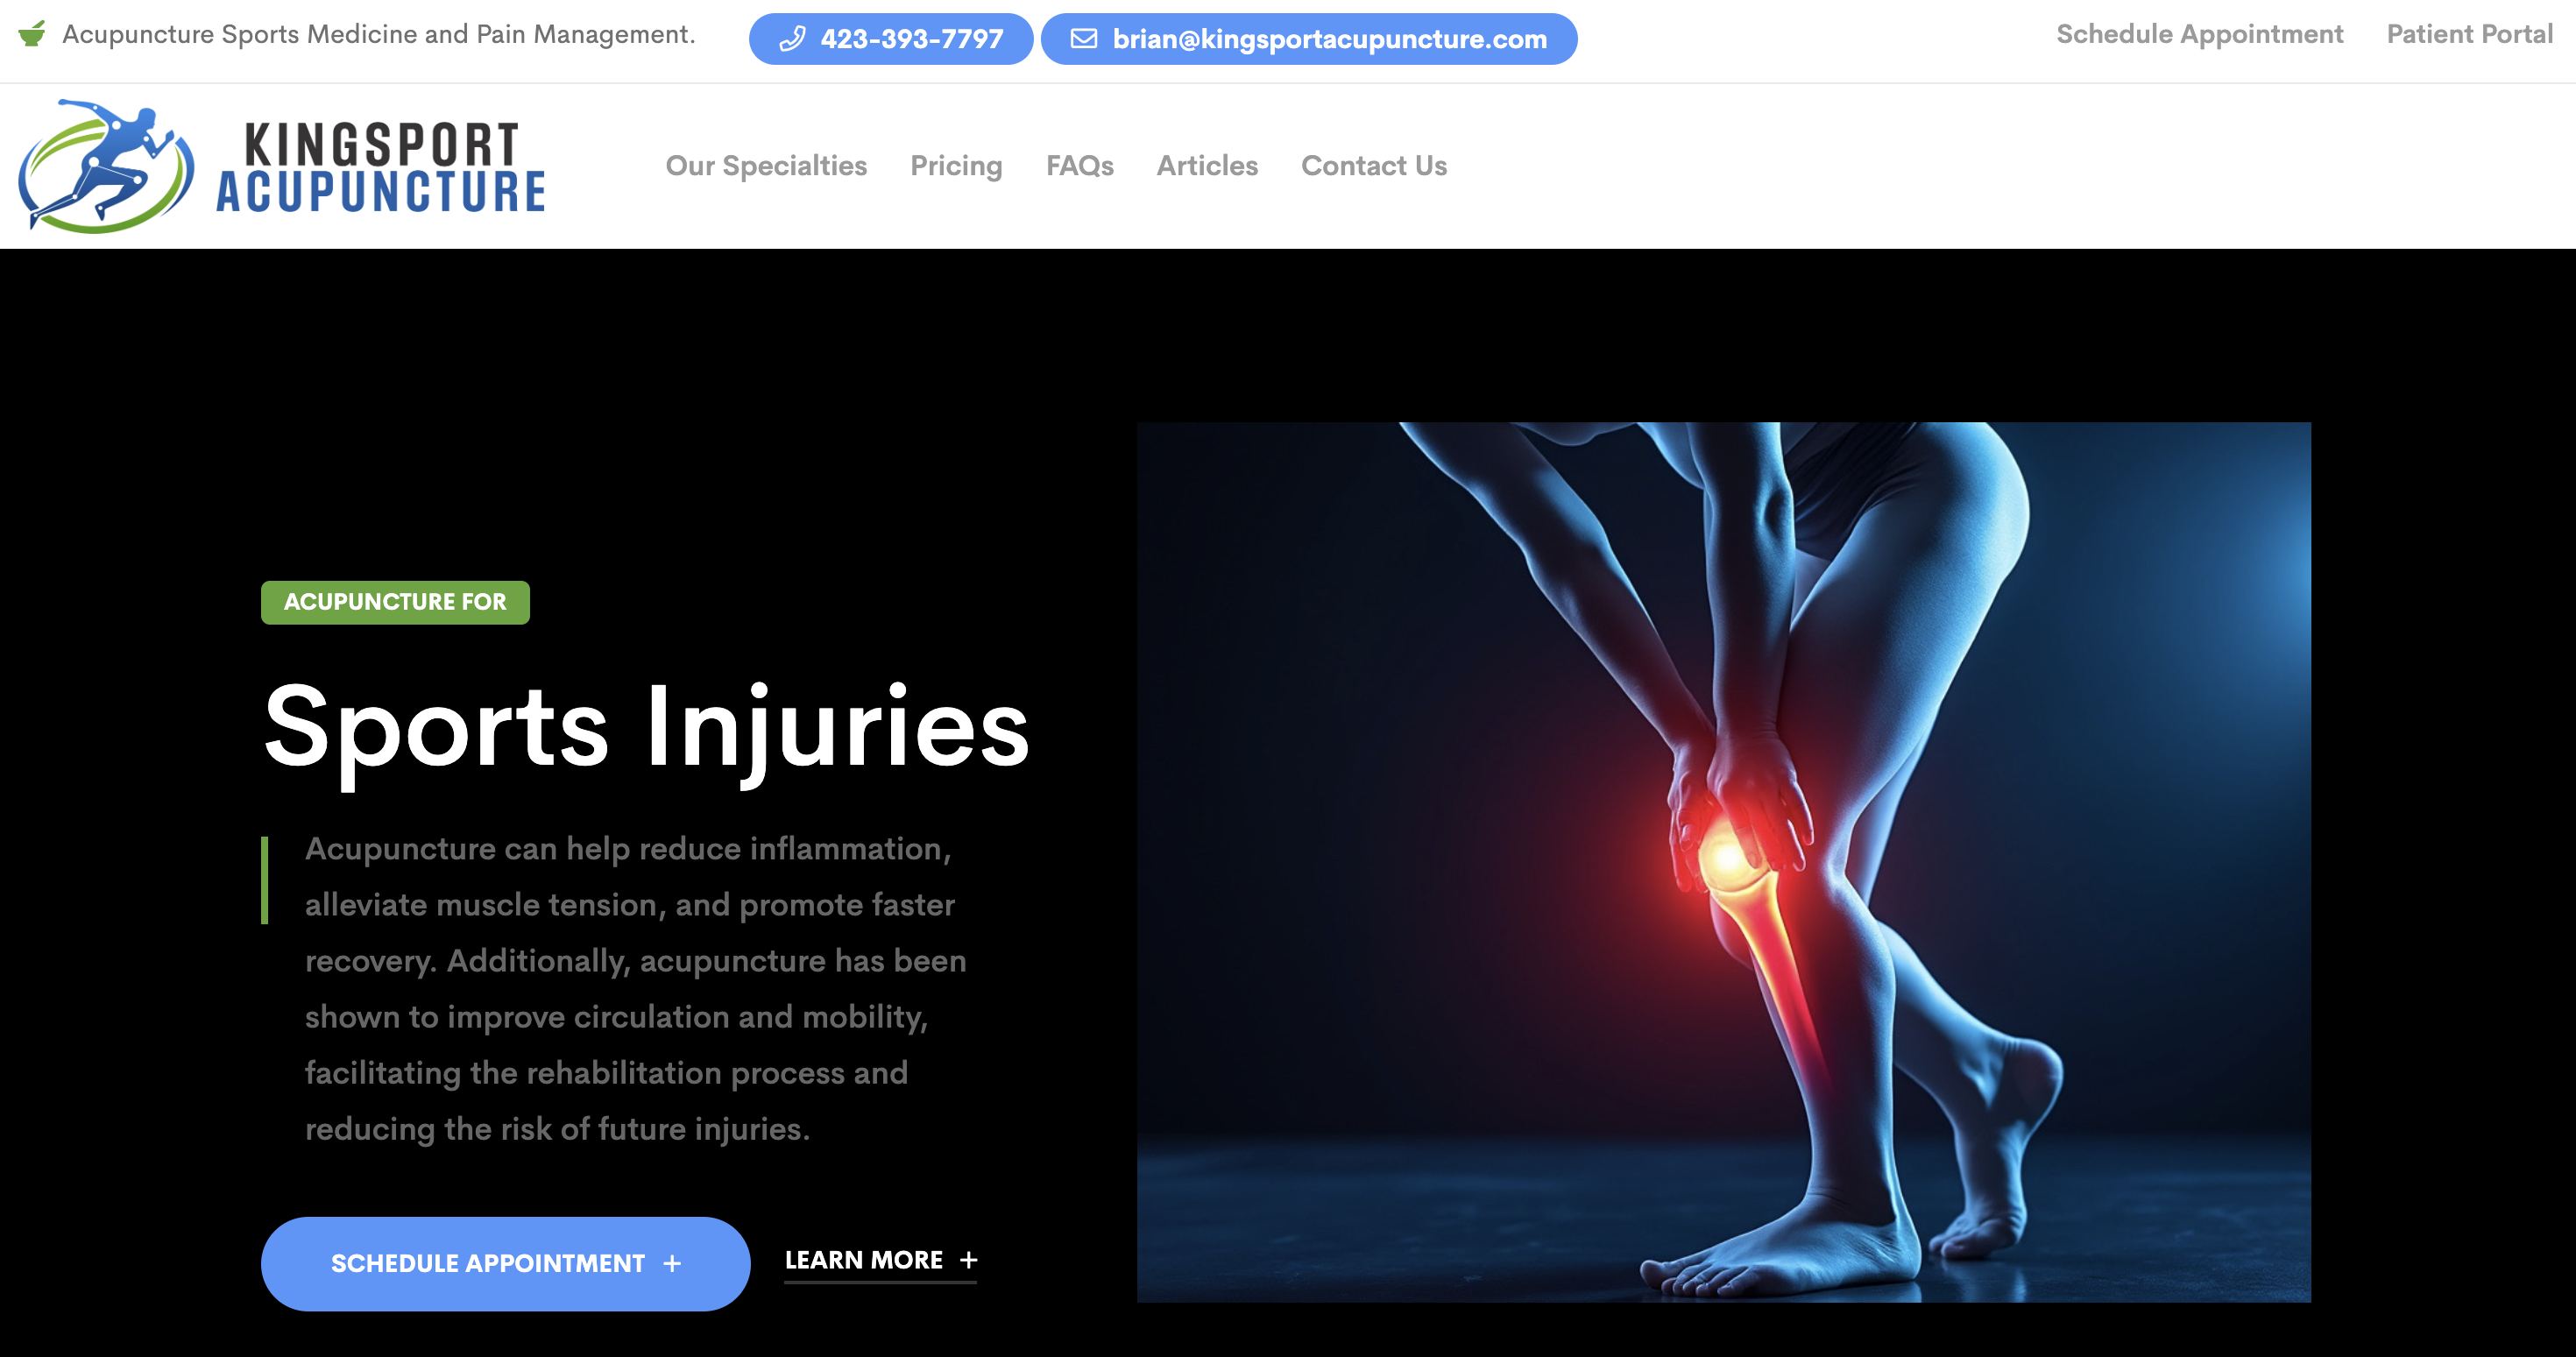The width and height of the screenshot is (2576, 1357).
Task: Click blue SCHEDULE APPOINTMENT hero button
Action: tap(505, 1264)
